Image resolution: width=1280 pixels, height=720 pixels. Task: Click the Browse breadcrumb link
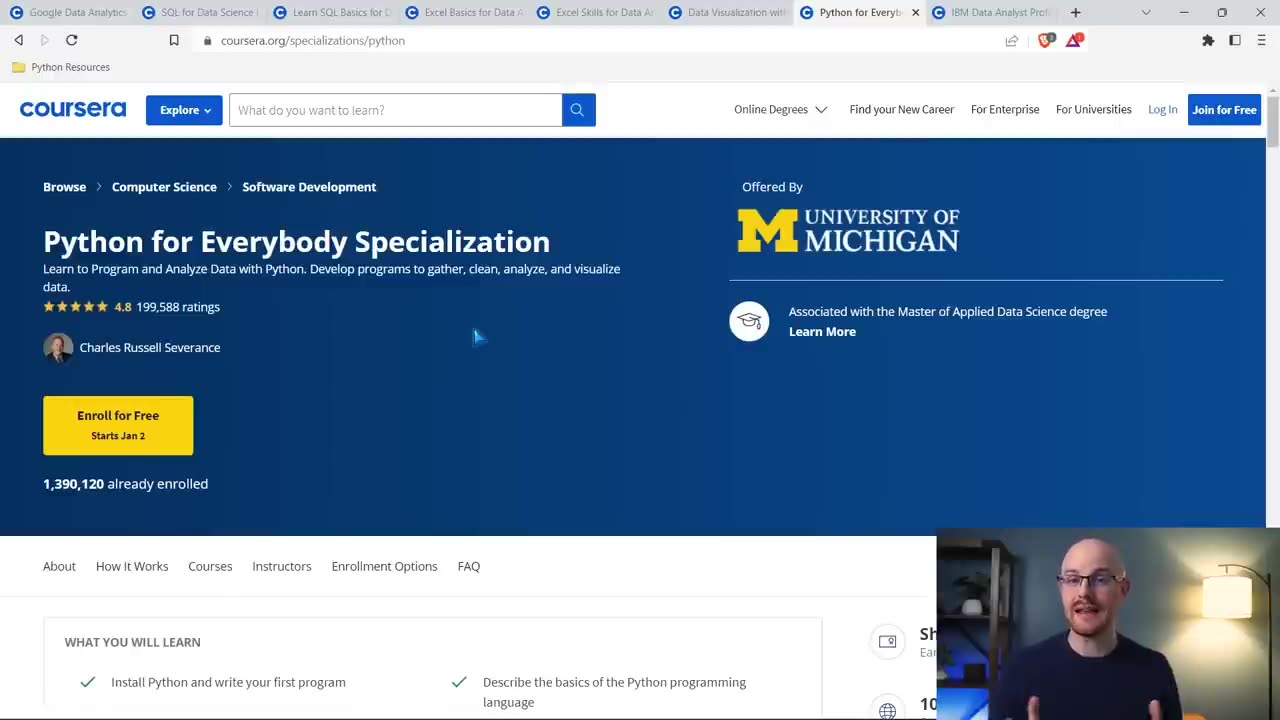[64, 187]
